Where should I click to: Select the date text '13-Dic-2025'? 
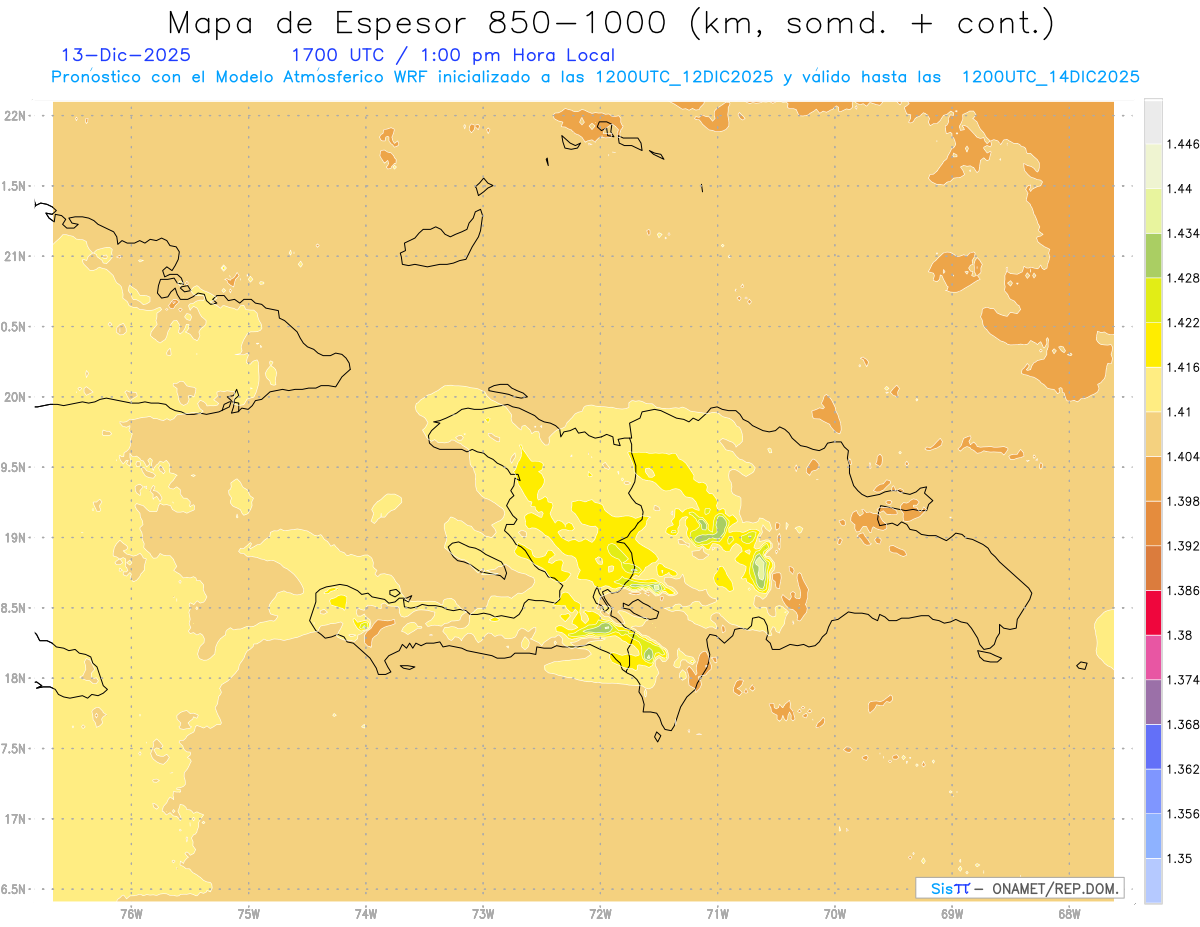(x=126, y=55)
